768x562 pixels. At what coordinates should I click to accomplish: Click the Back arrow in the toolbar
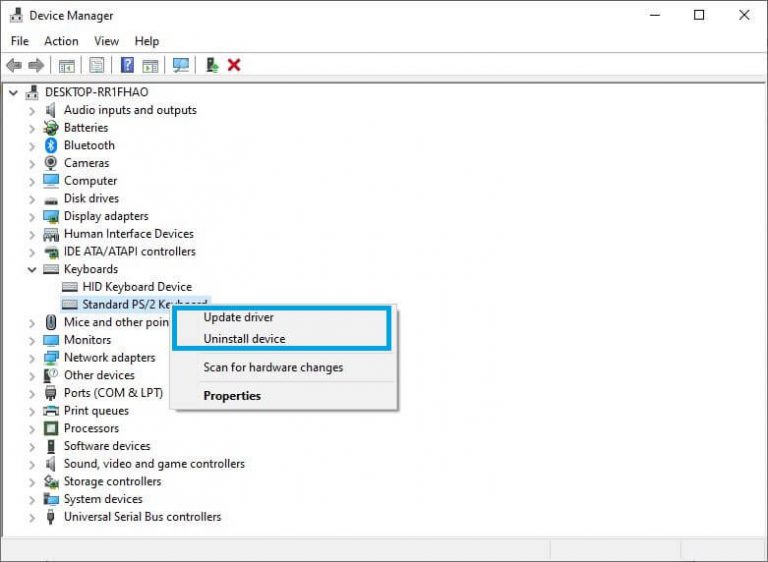coord(14,65)
